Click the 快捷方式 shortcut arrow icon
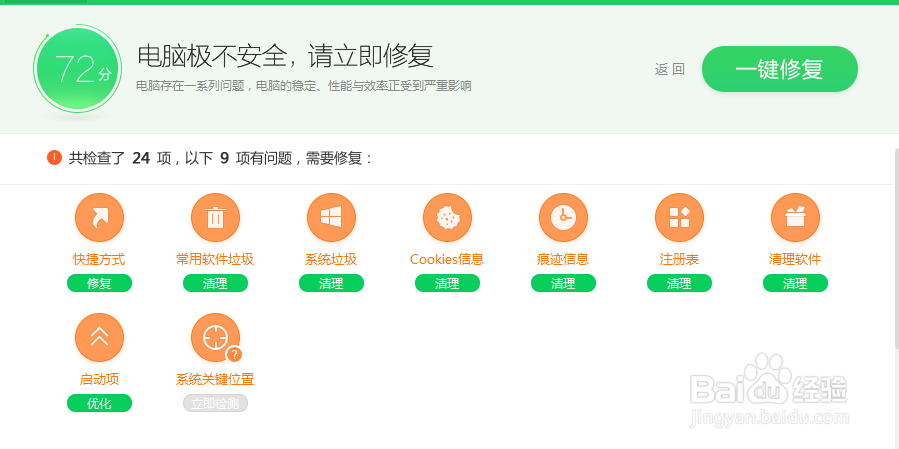 (99, 217)
